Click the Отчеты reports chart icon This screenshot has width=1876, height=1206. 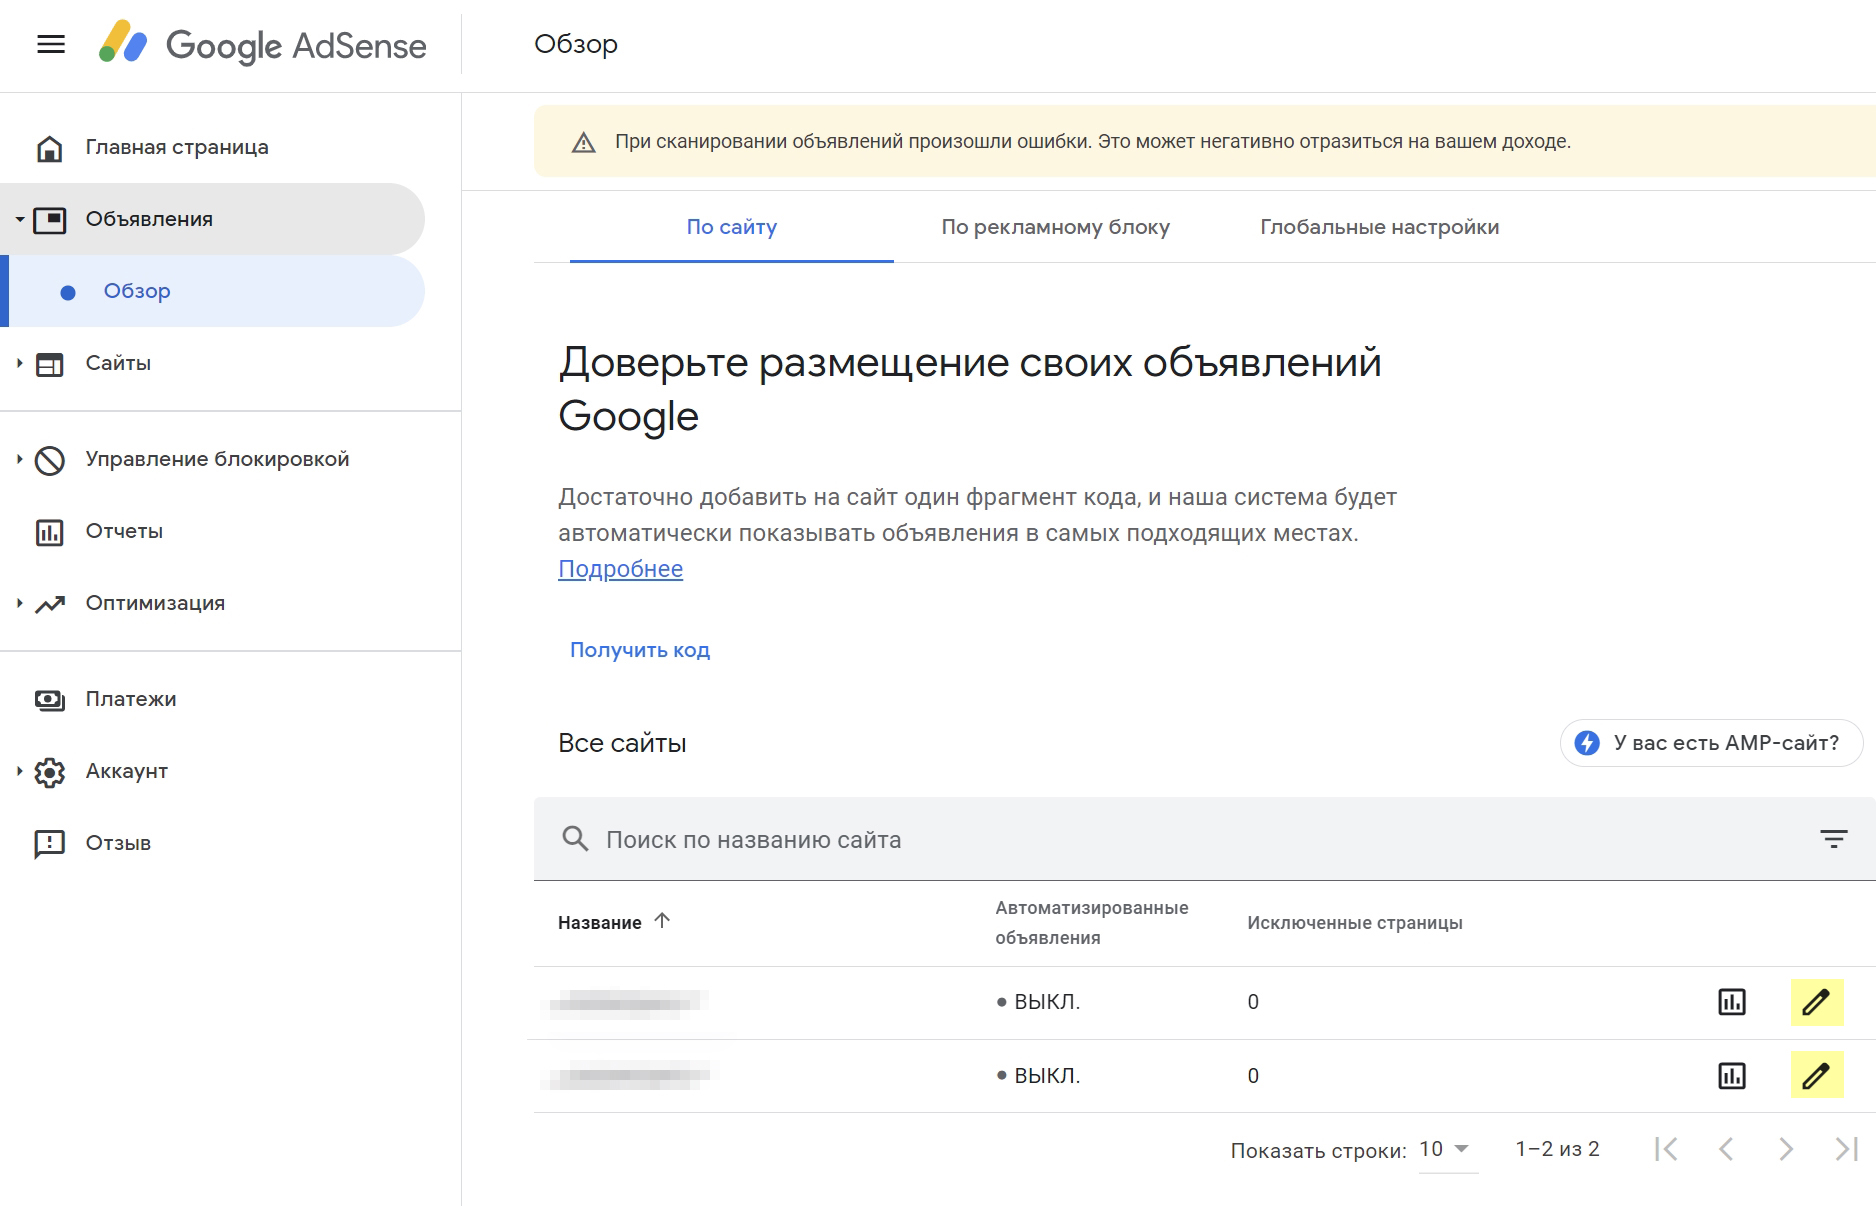pos(49,532)
